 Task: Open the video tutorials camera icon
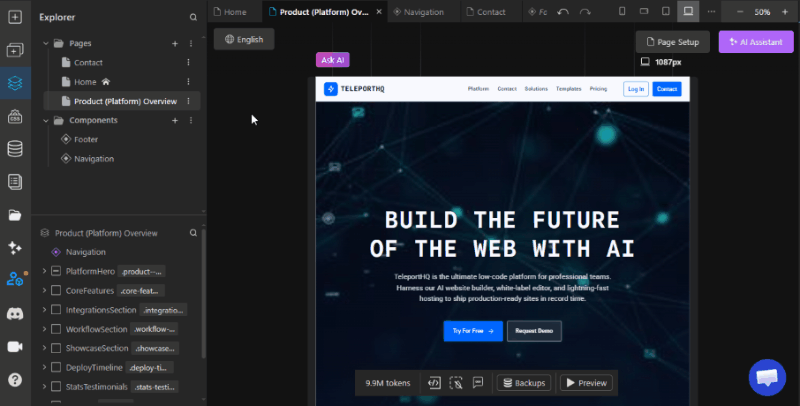15,347
